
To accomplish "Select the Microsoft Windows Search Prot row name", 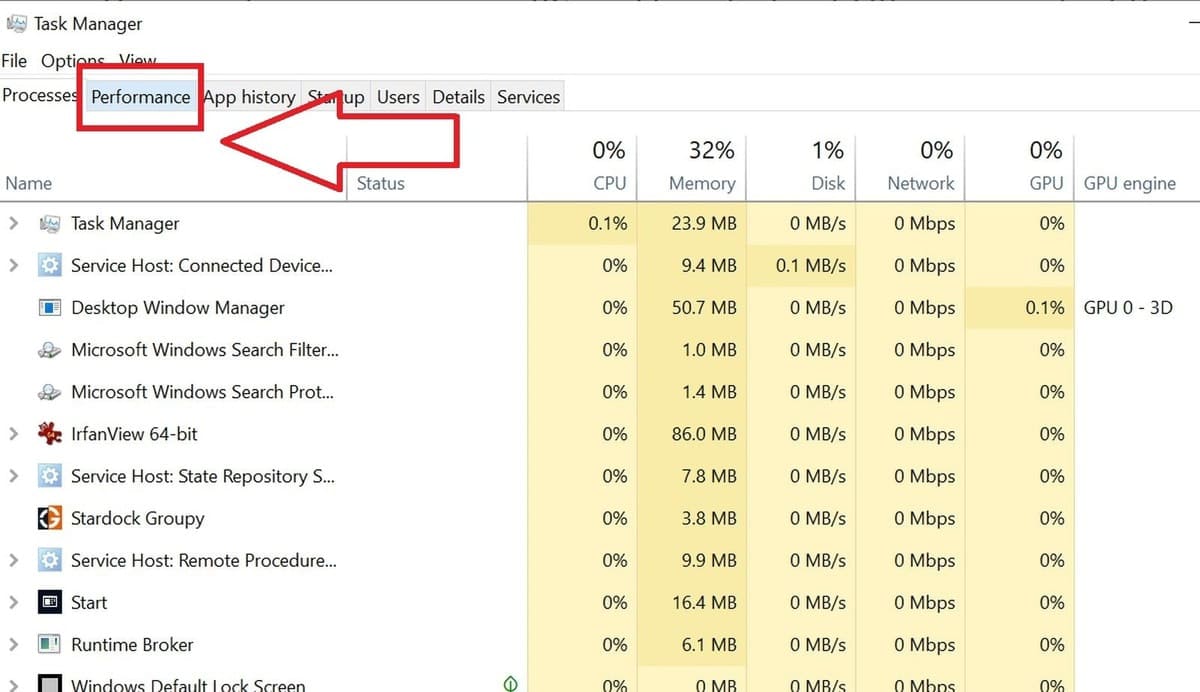I will [203, 392].
